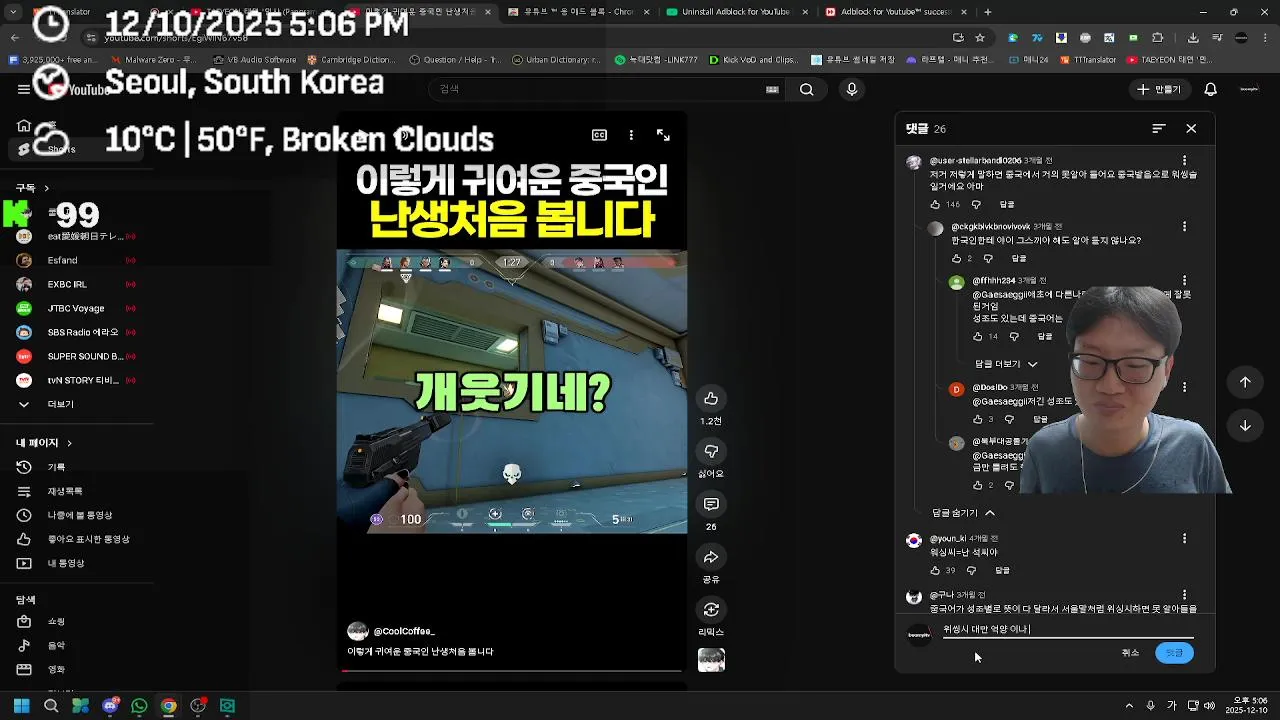Open menu for @ckgkbivkbnovivovk reply
The image size is (1280, 720).
(x=1185, y=227)
